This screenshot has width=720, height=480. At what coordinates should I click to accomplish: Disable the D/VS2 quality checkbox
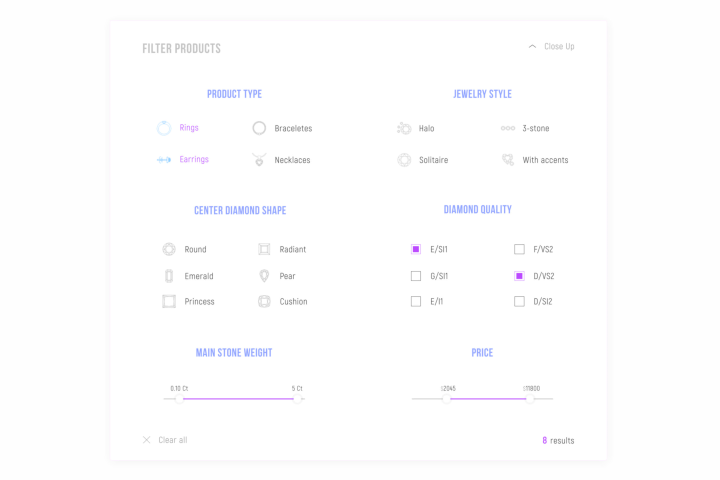pyautogui.click(x=519, y=276)
